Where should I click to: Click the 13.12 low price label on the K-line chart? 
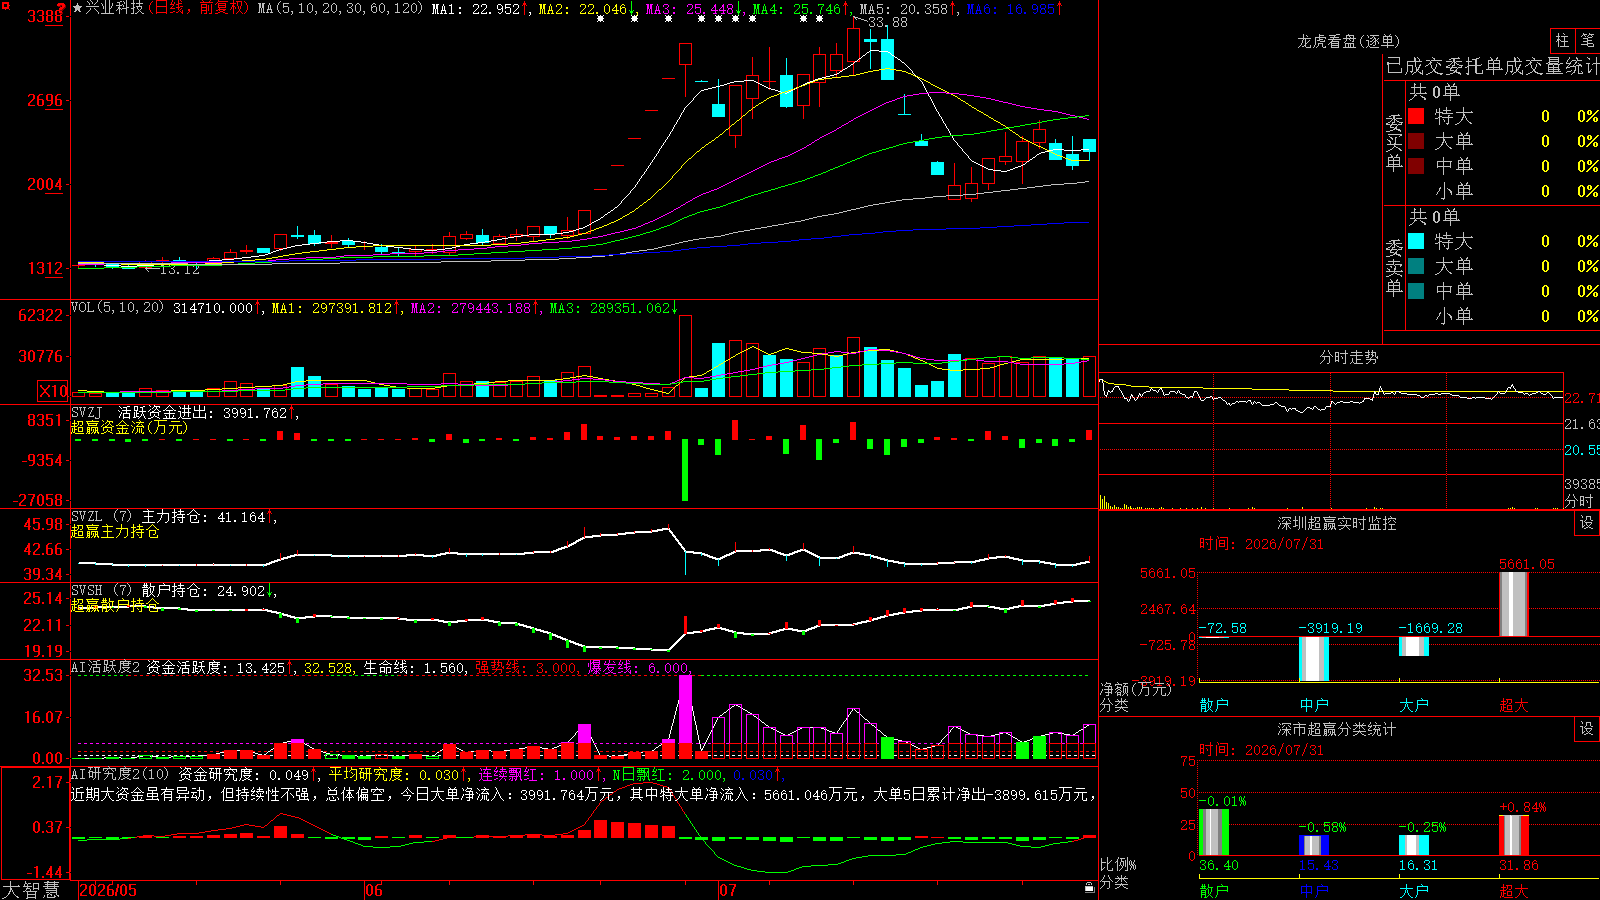[x=180, y=269]
